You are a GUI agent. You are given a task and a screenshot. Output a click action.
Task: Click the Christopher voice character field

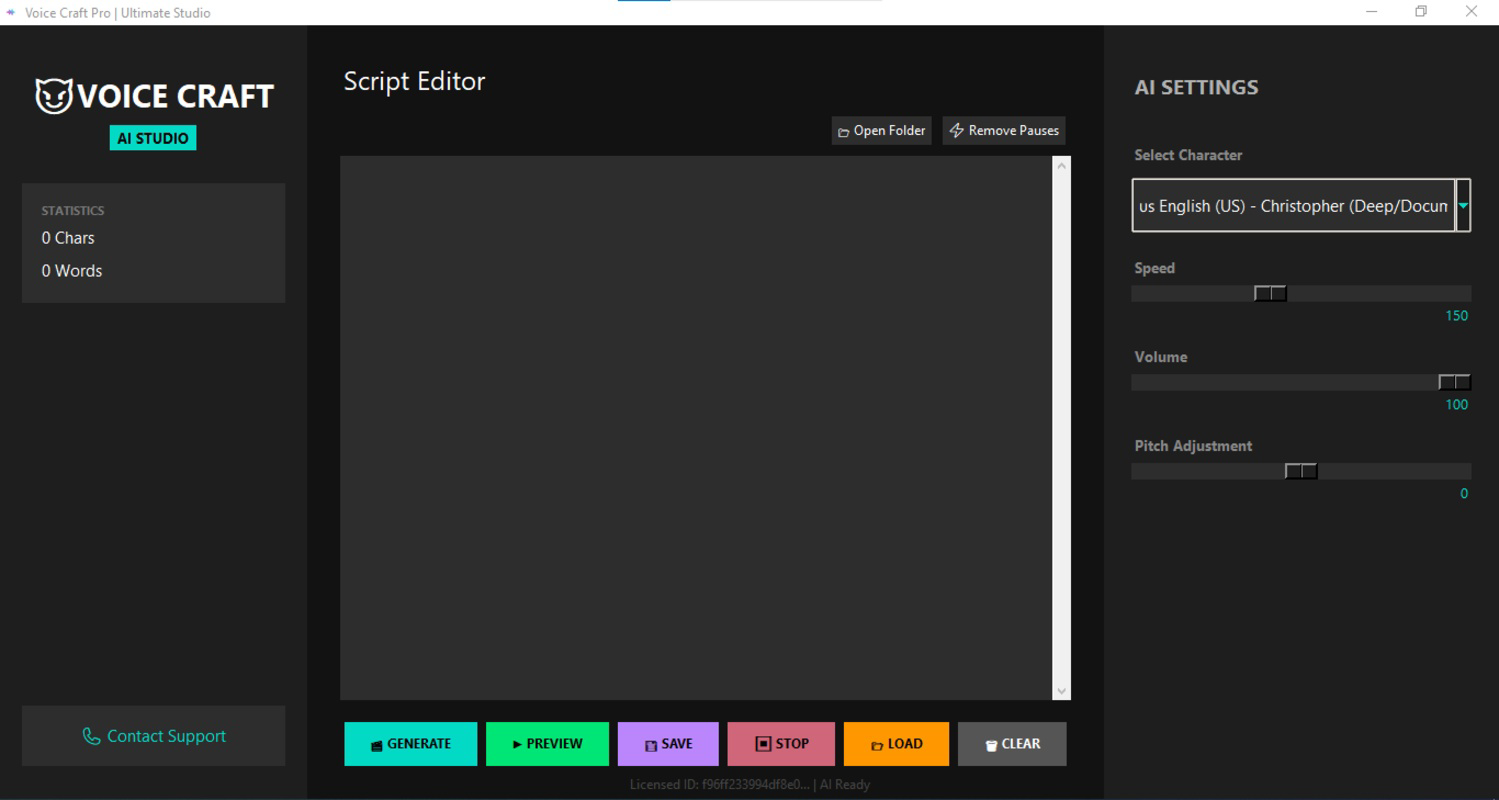tap(1293, 206)
